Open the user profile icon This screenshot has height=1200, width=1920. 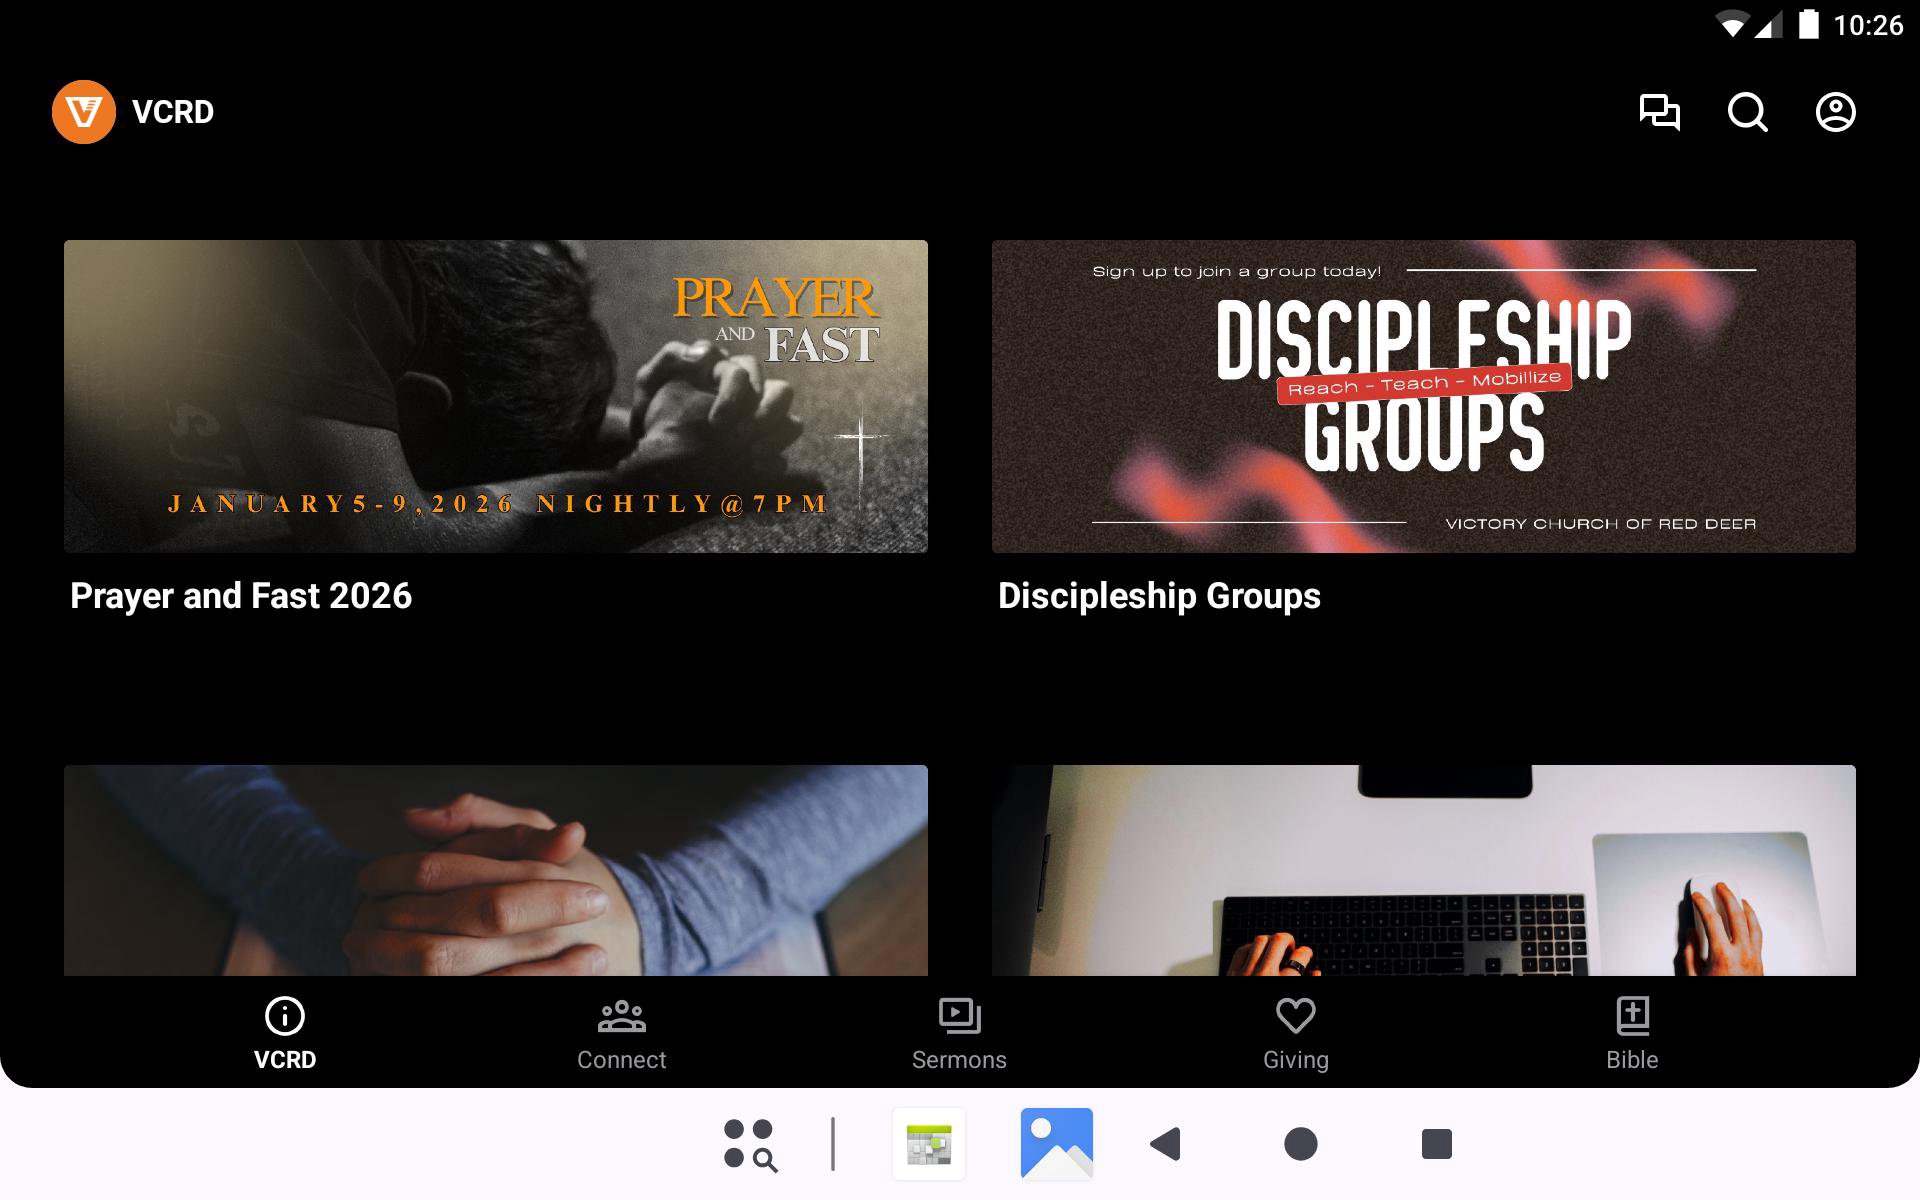click(1835, 112)
